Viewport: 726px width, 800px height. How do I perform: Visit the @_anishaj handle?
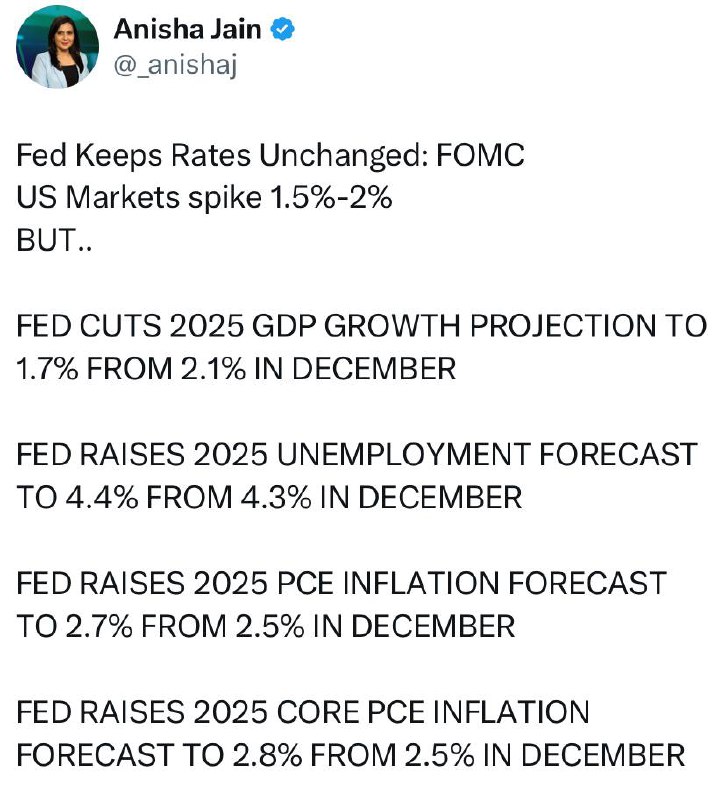[176, 65]
